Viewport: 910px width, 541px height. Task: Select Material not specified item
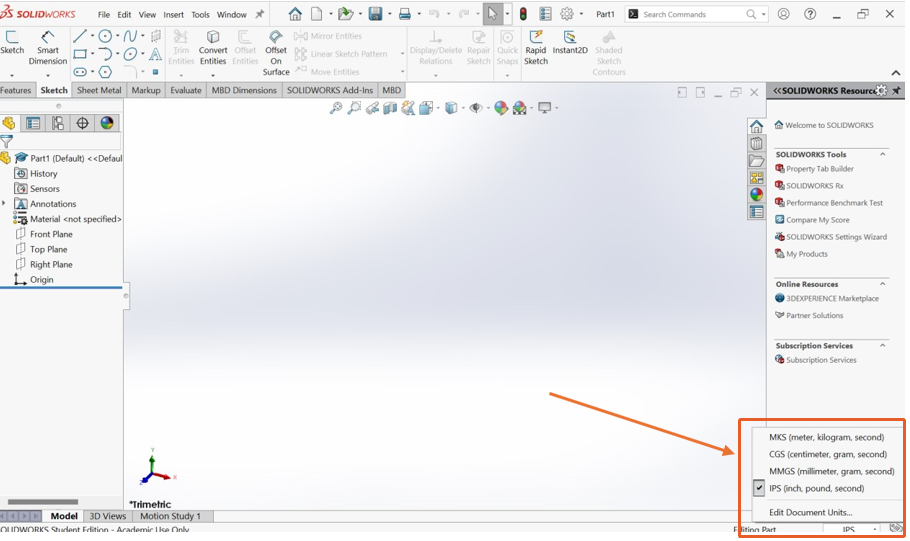[x=75, y=219]
